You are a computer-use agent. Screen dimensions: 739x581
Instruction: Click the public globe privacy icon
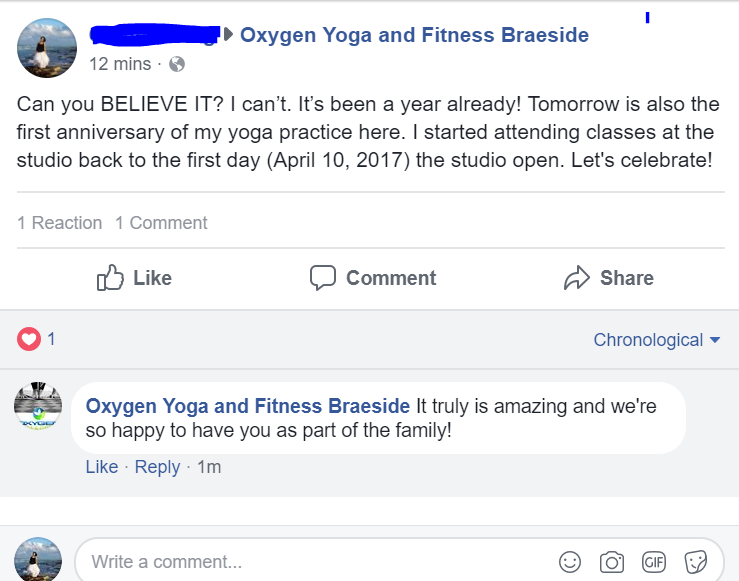pos(177,64)
